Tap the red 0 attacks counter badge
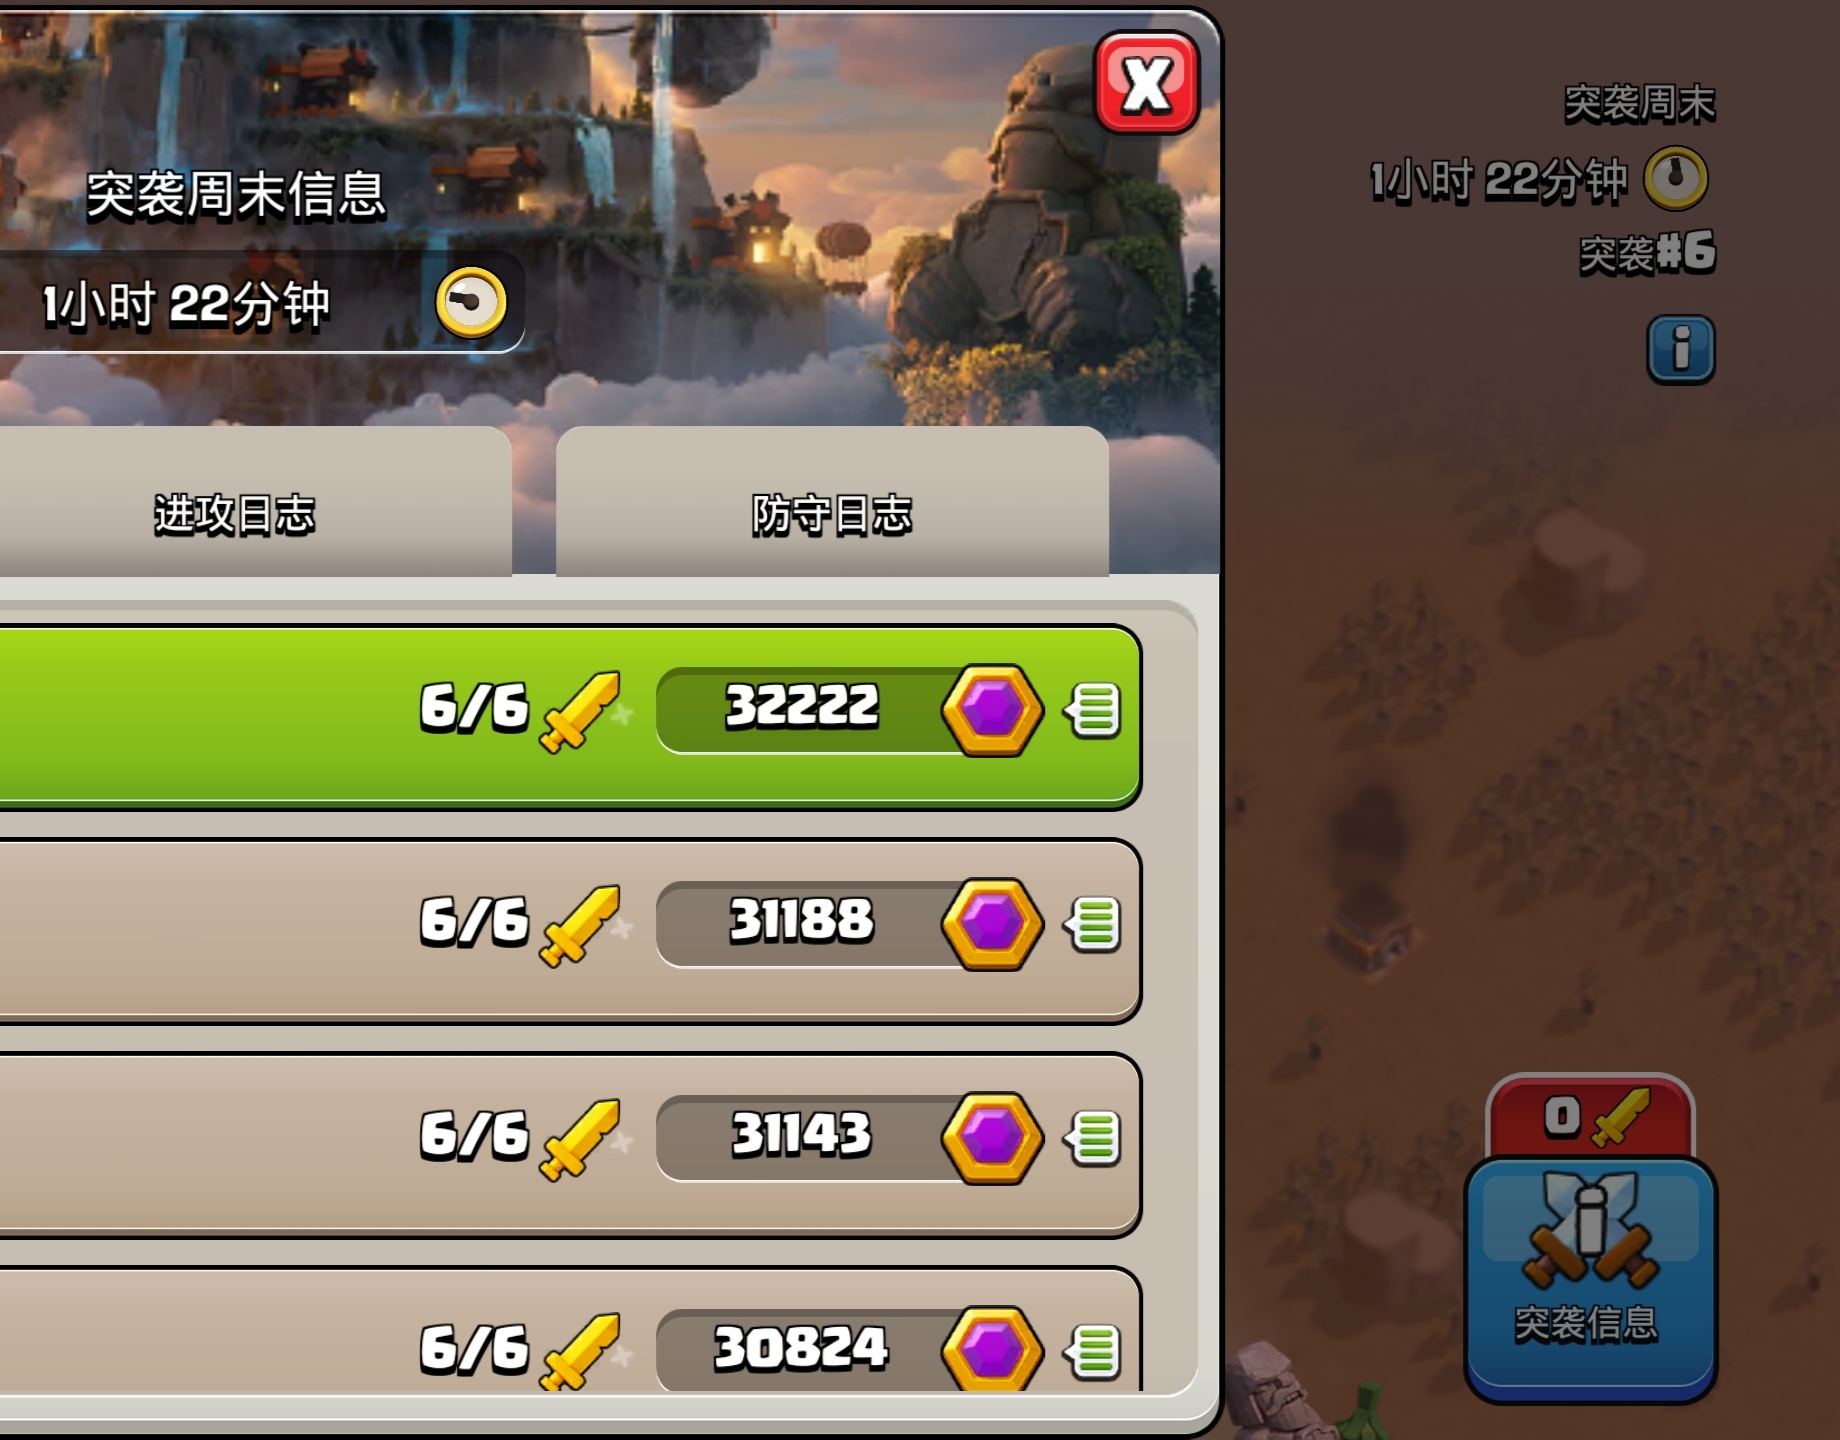1840x1440 pixels. (1590, 1117)
